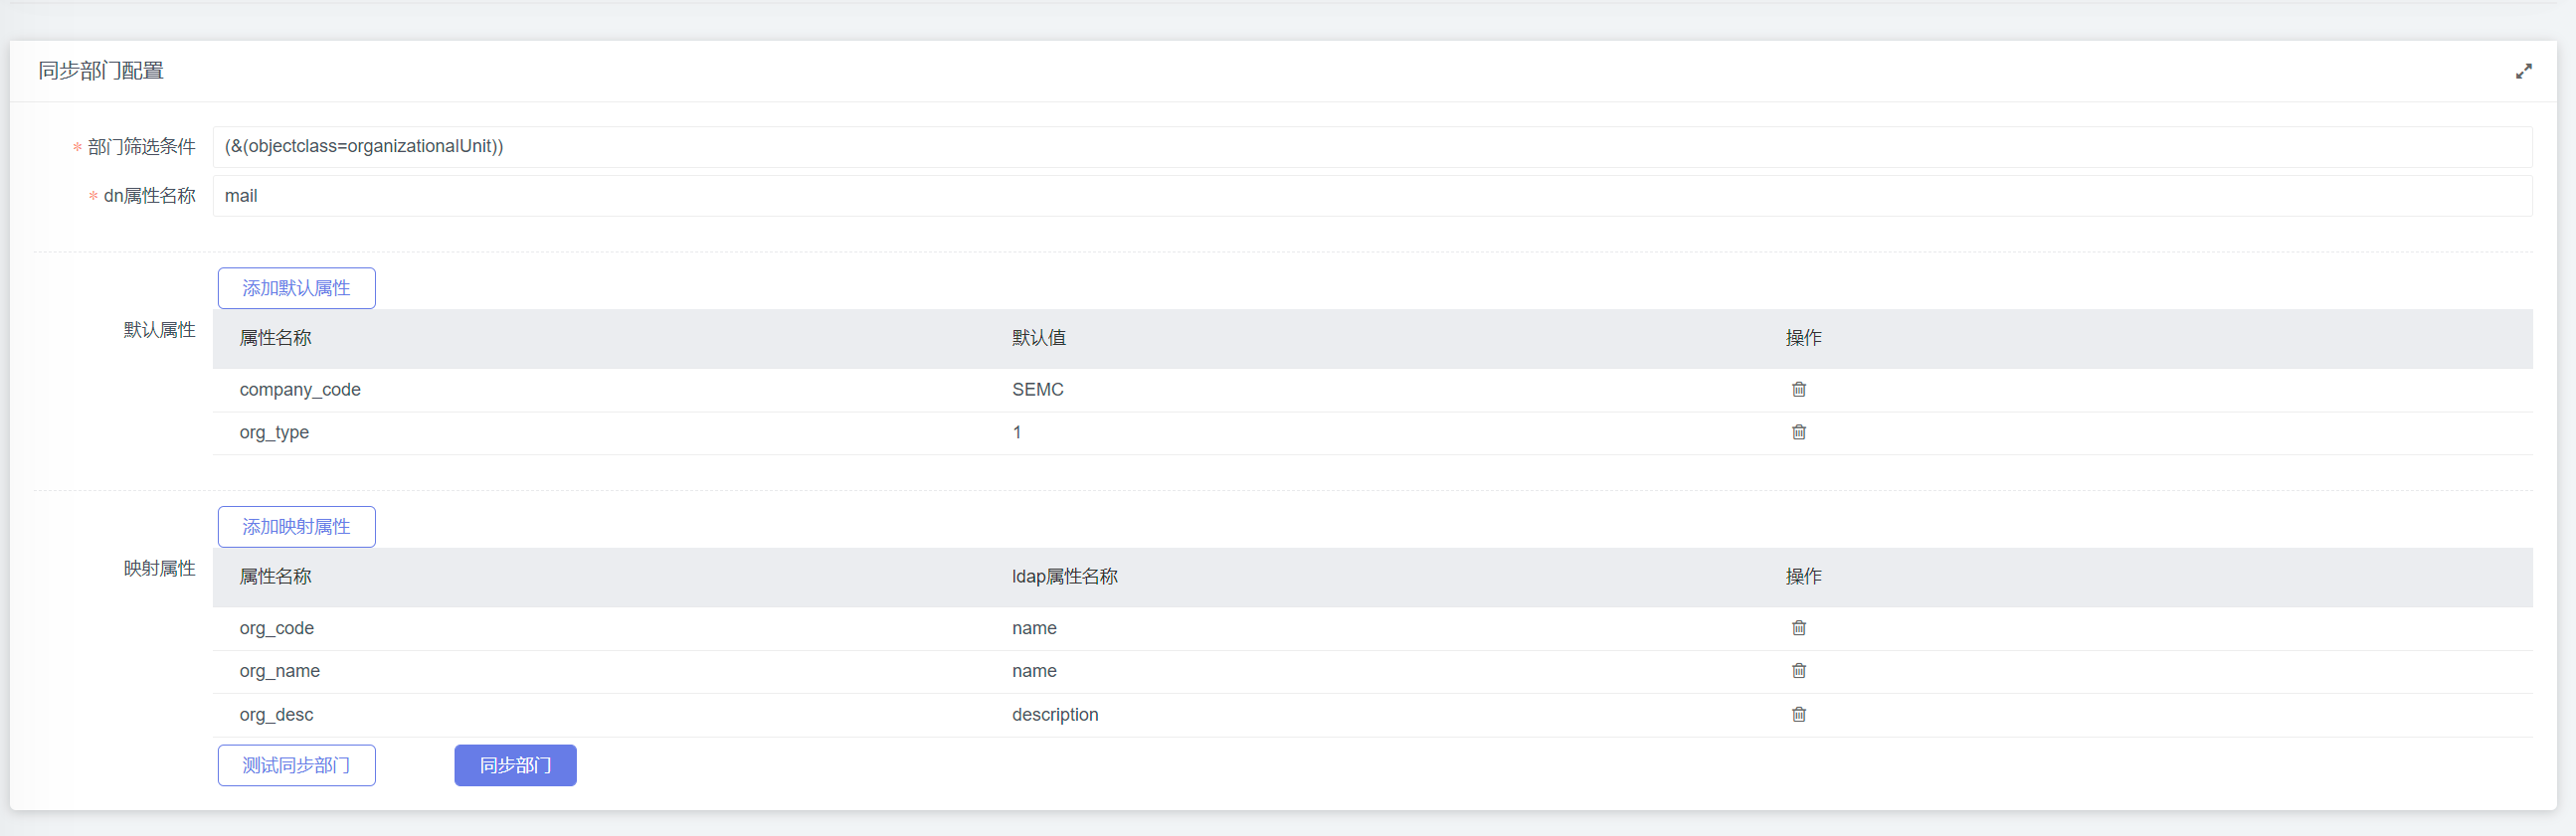Delete the org_name mapping row

tap(1798, 671)
